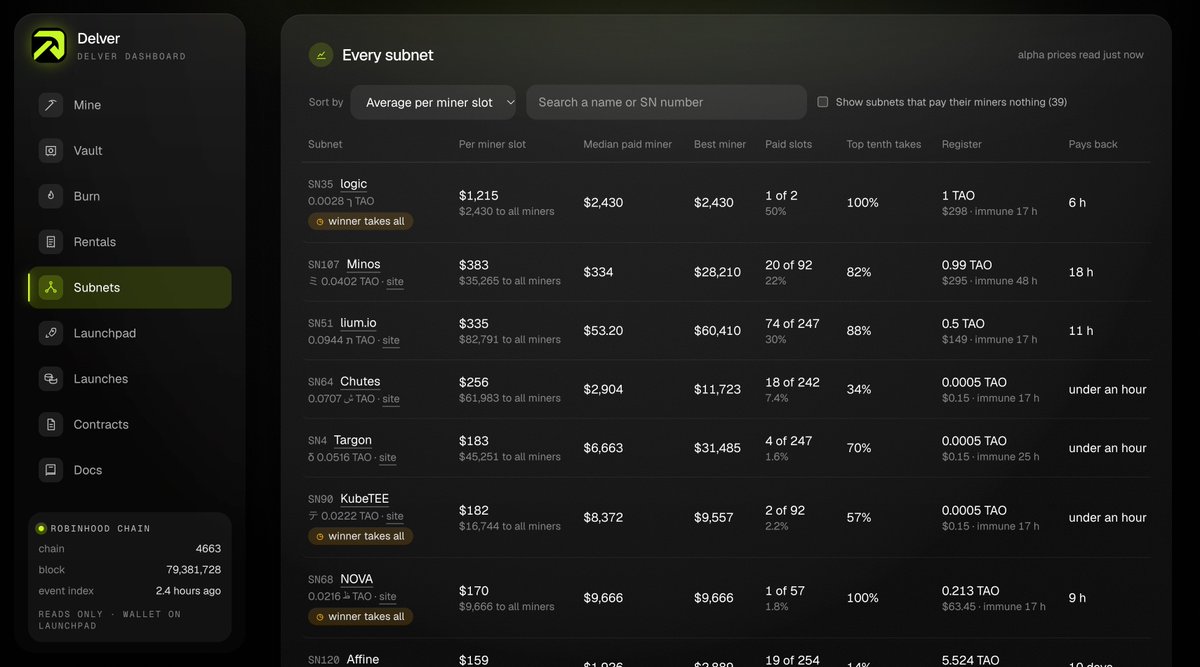Open the Docs page
Image resolution: width=1200 pixels, height=667 pixels.
pyautogui.click(x=130, y=470)
